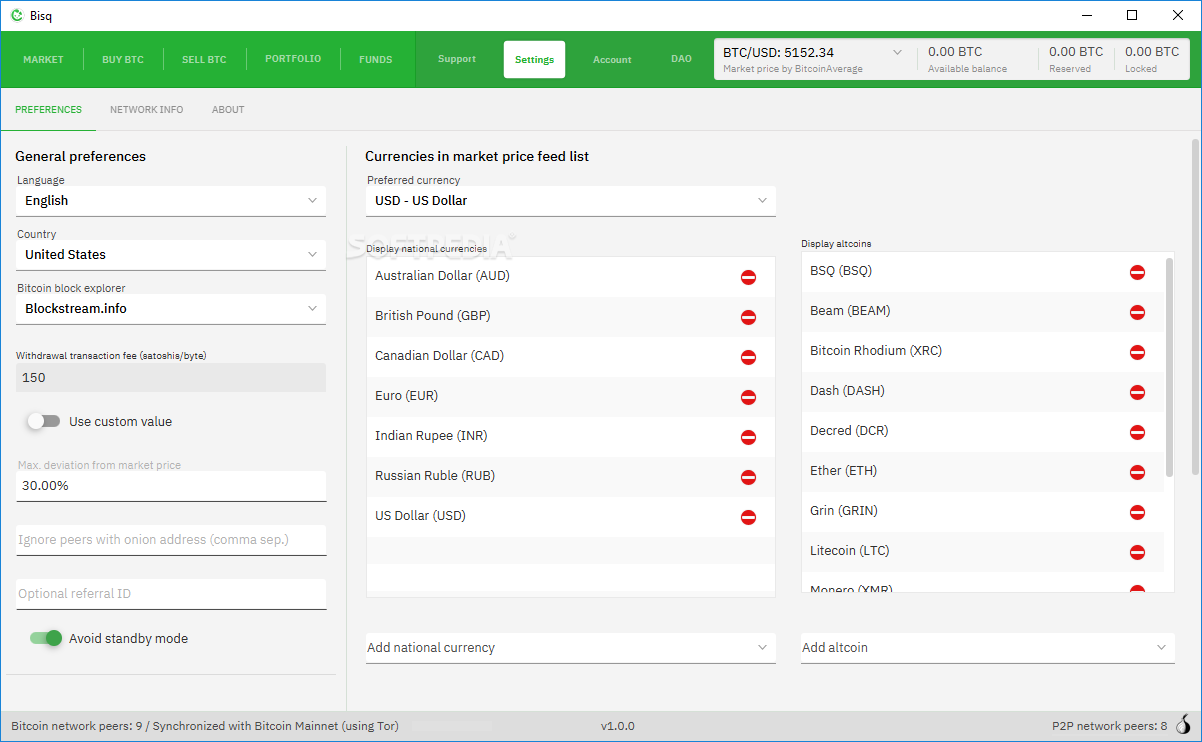Open the BUY BTC section
Viewport: 1202px width, 742px height.
pyautogui.click(x=123, y=59)
